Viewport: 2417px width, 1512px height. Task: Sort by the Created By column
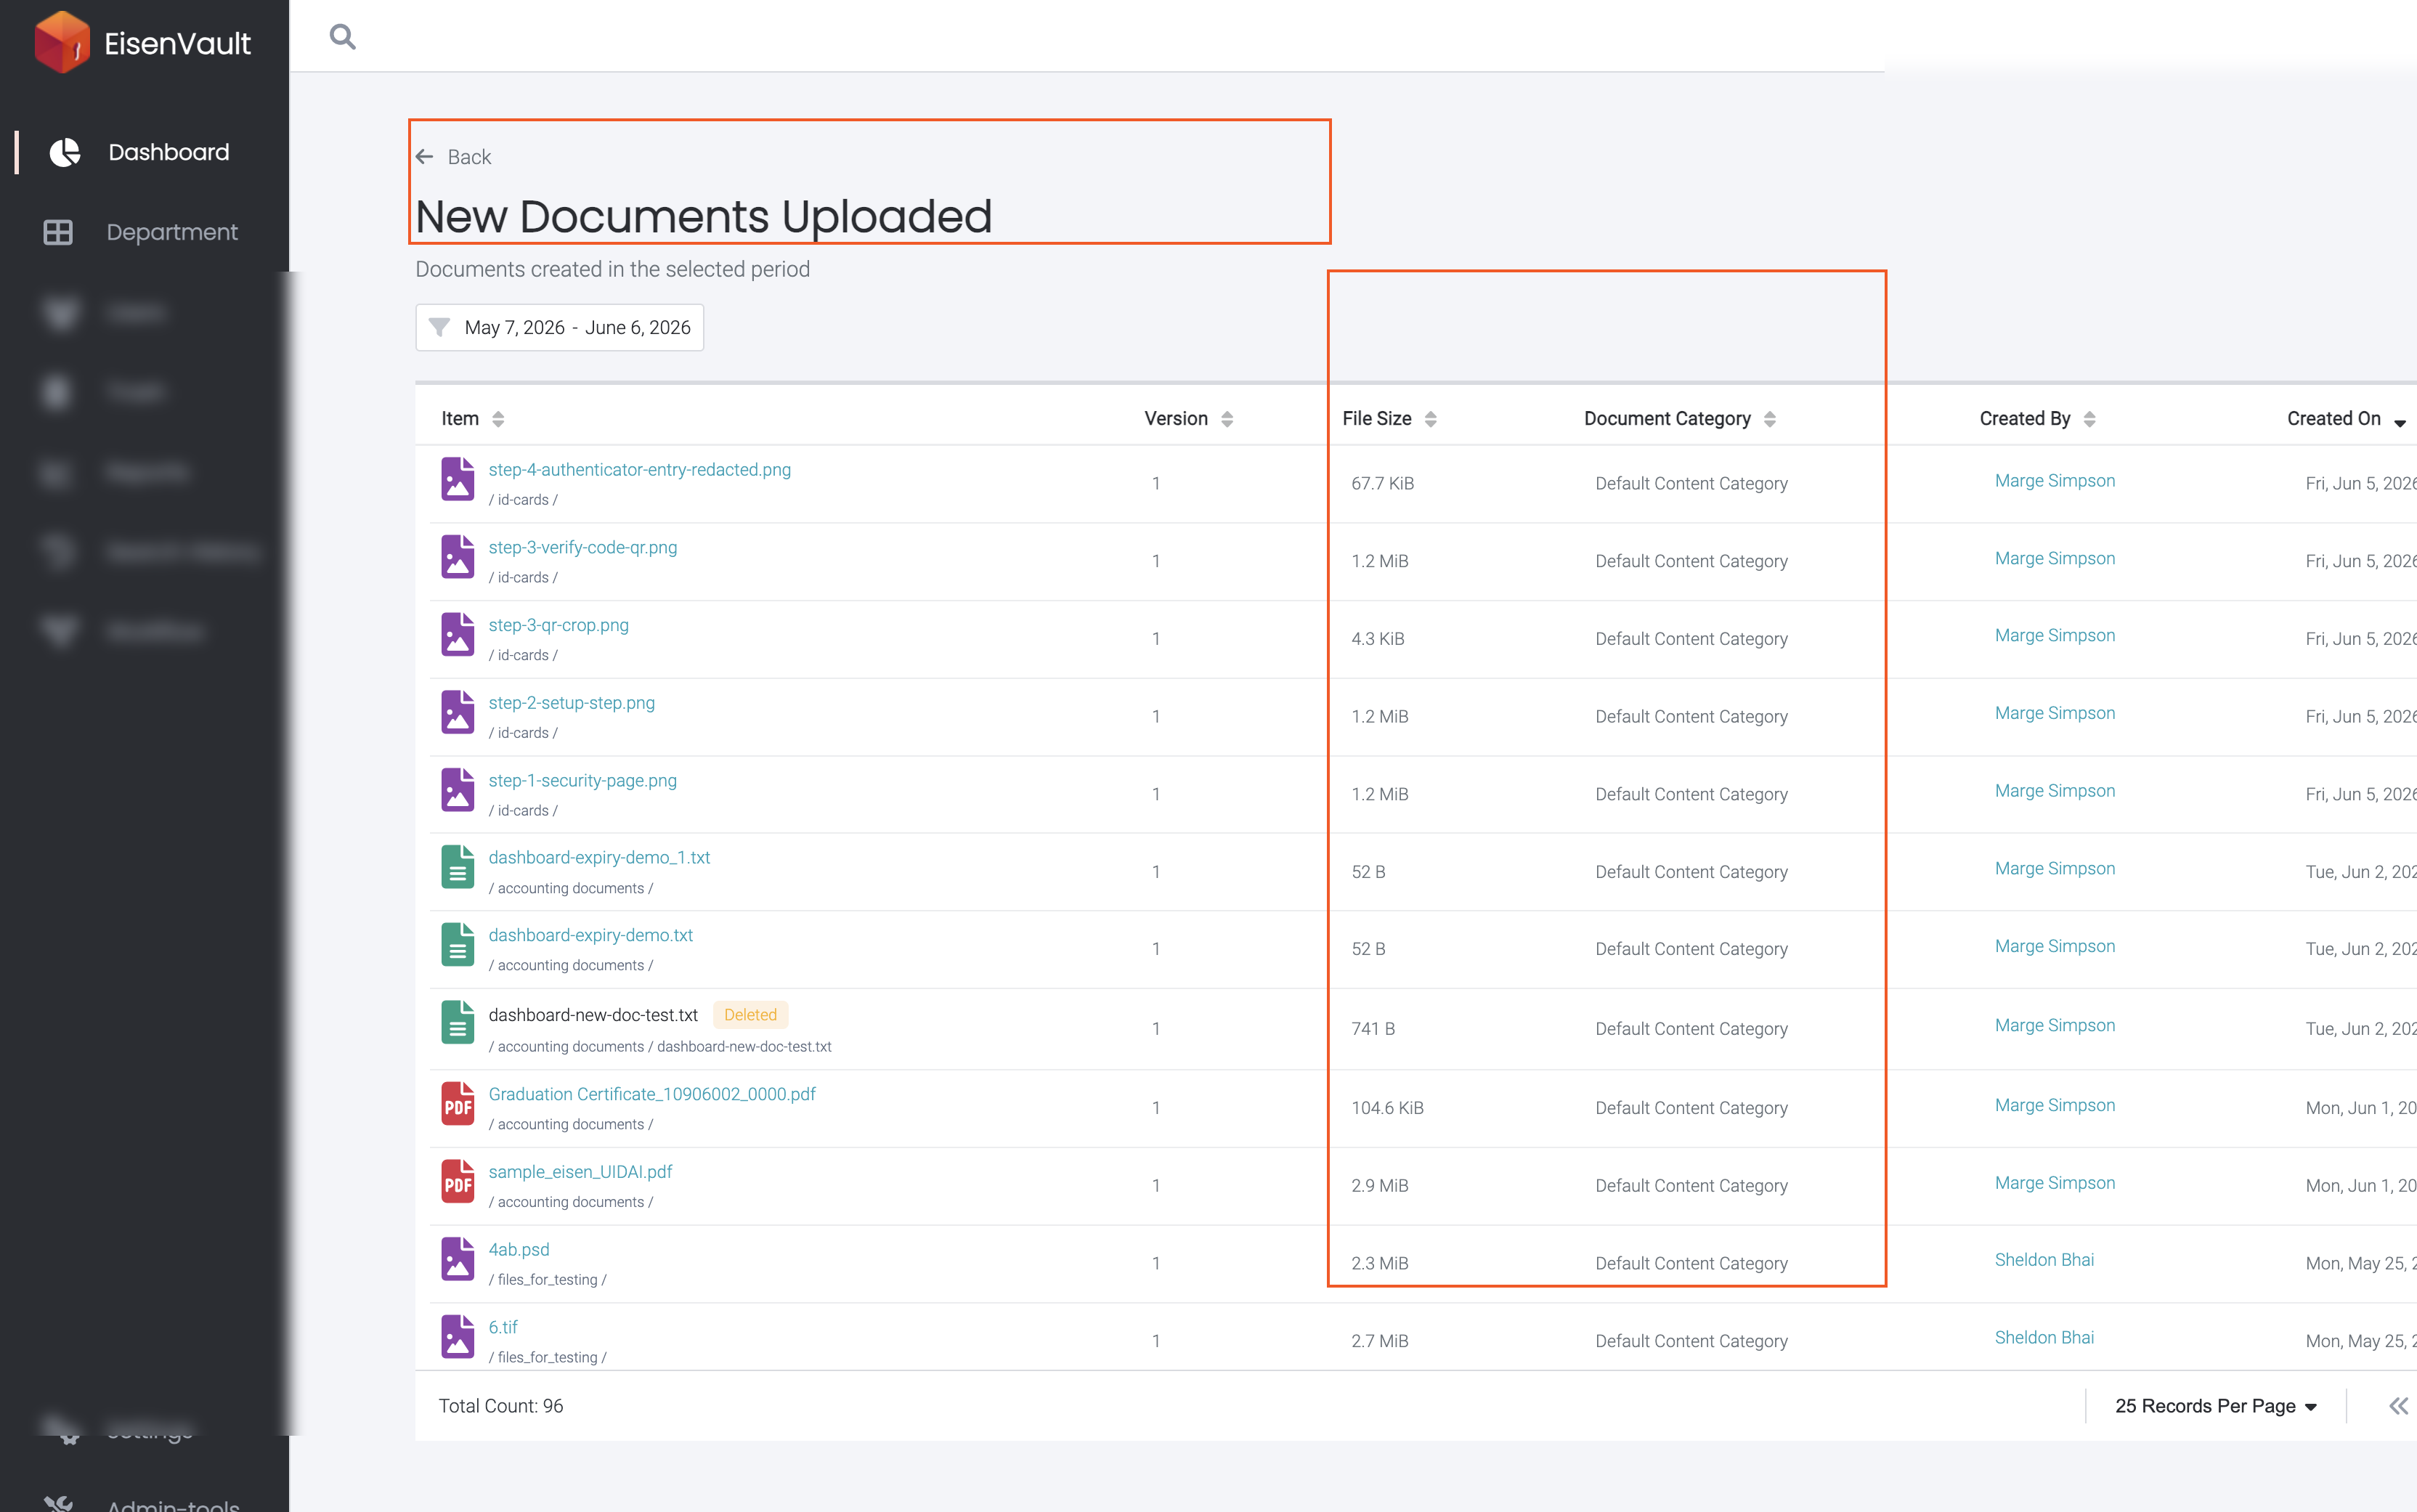point(2037,418)
